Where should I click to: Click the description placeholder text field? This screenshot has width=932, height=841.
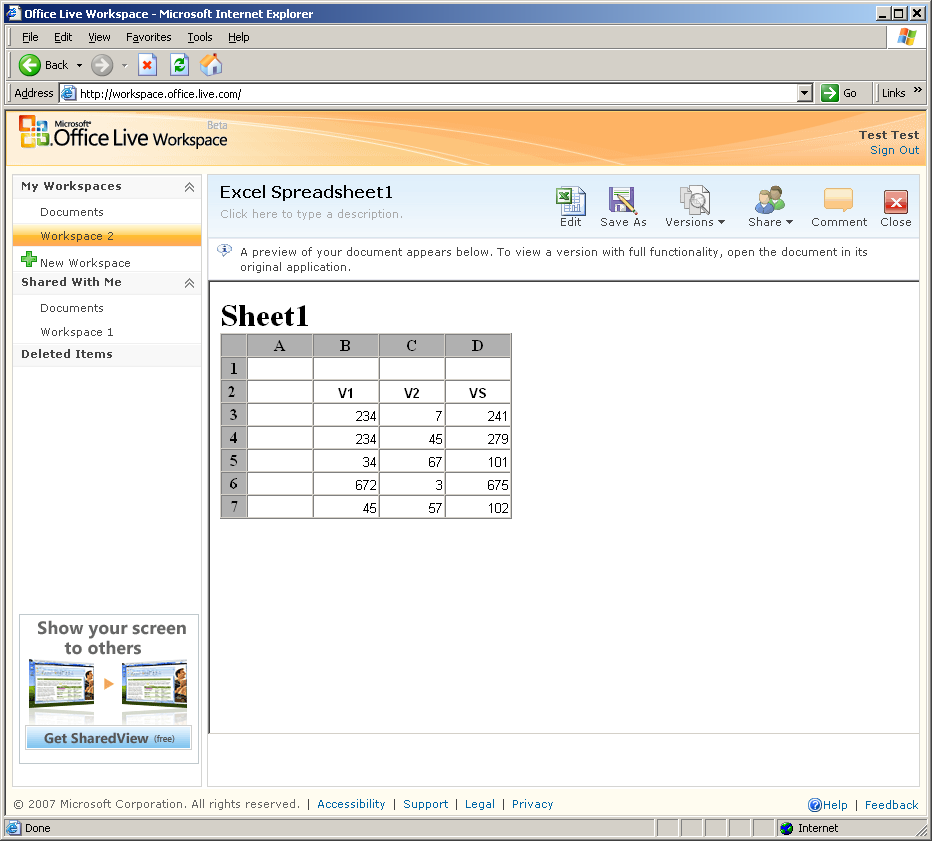[x=311, y=214]
